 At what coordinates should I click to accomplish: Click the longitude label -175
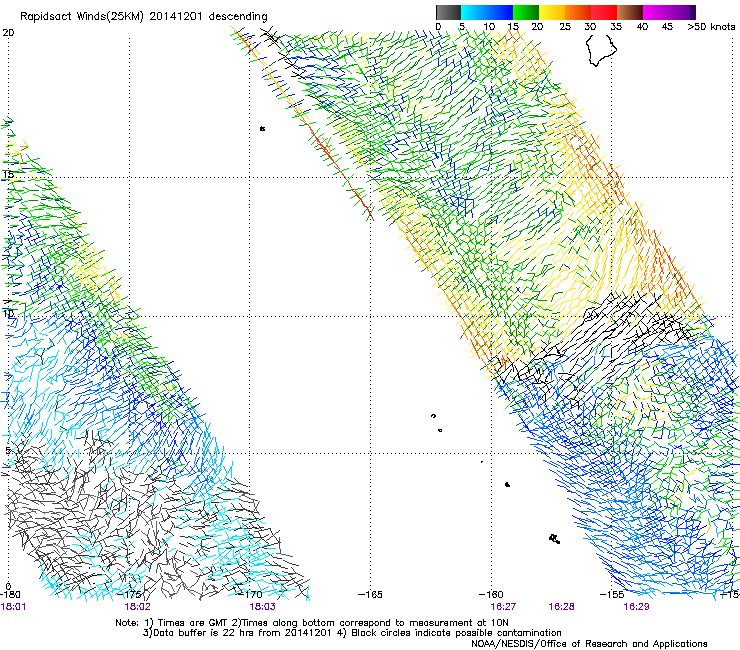130,594
